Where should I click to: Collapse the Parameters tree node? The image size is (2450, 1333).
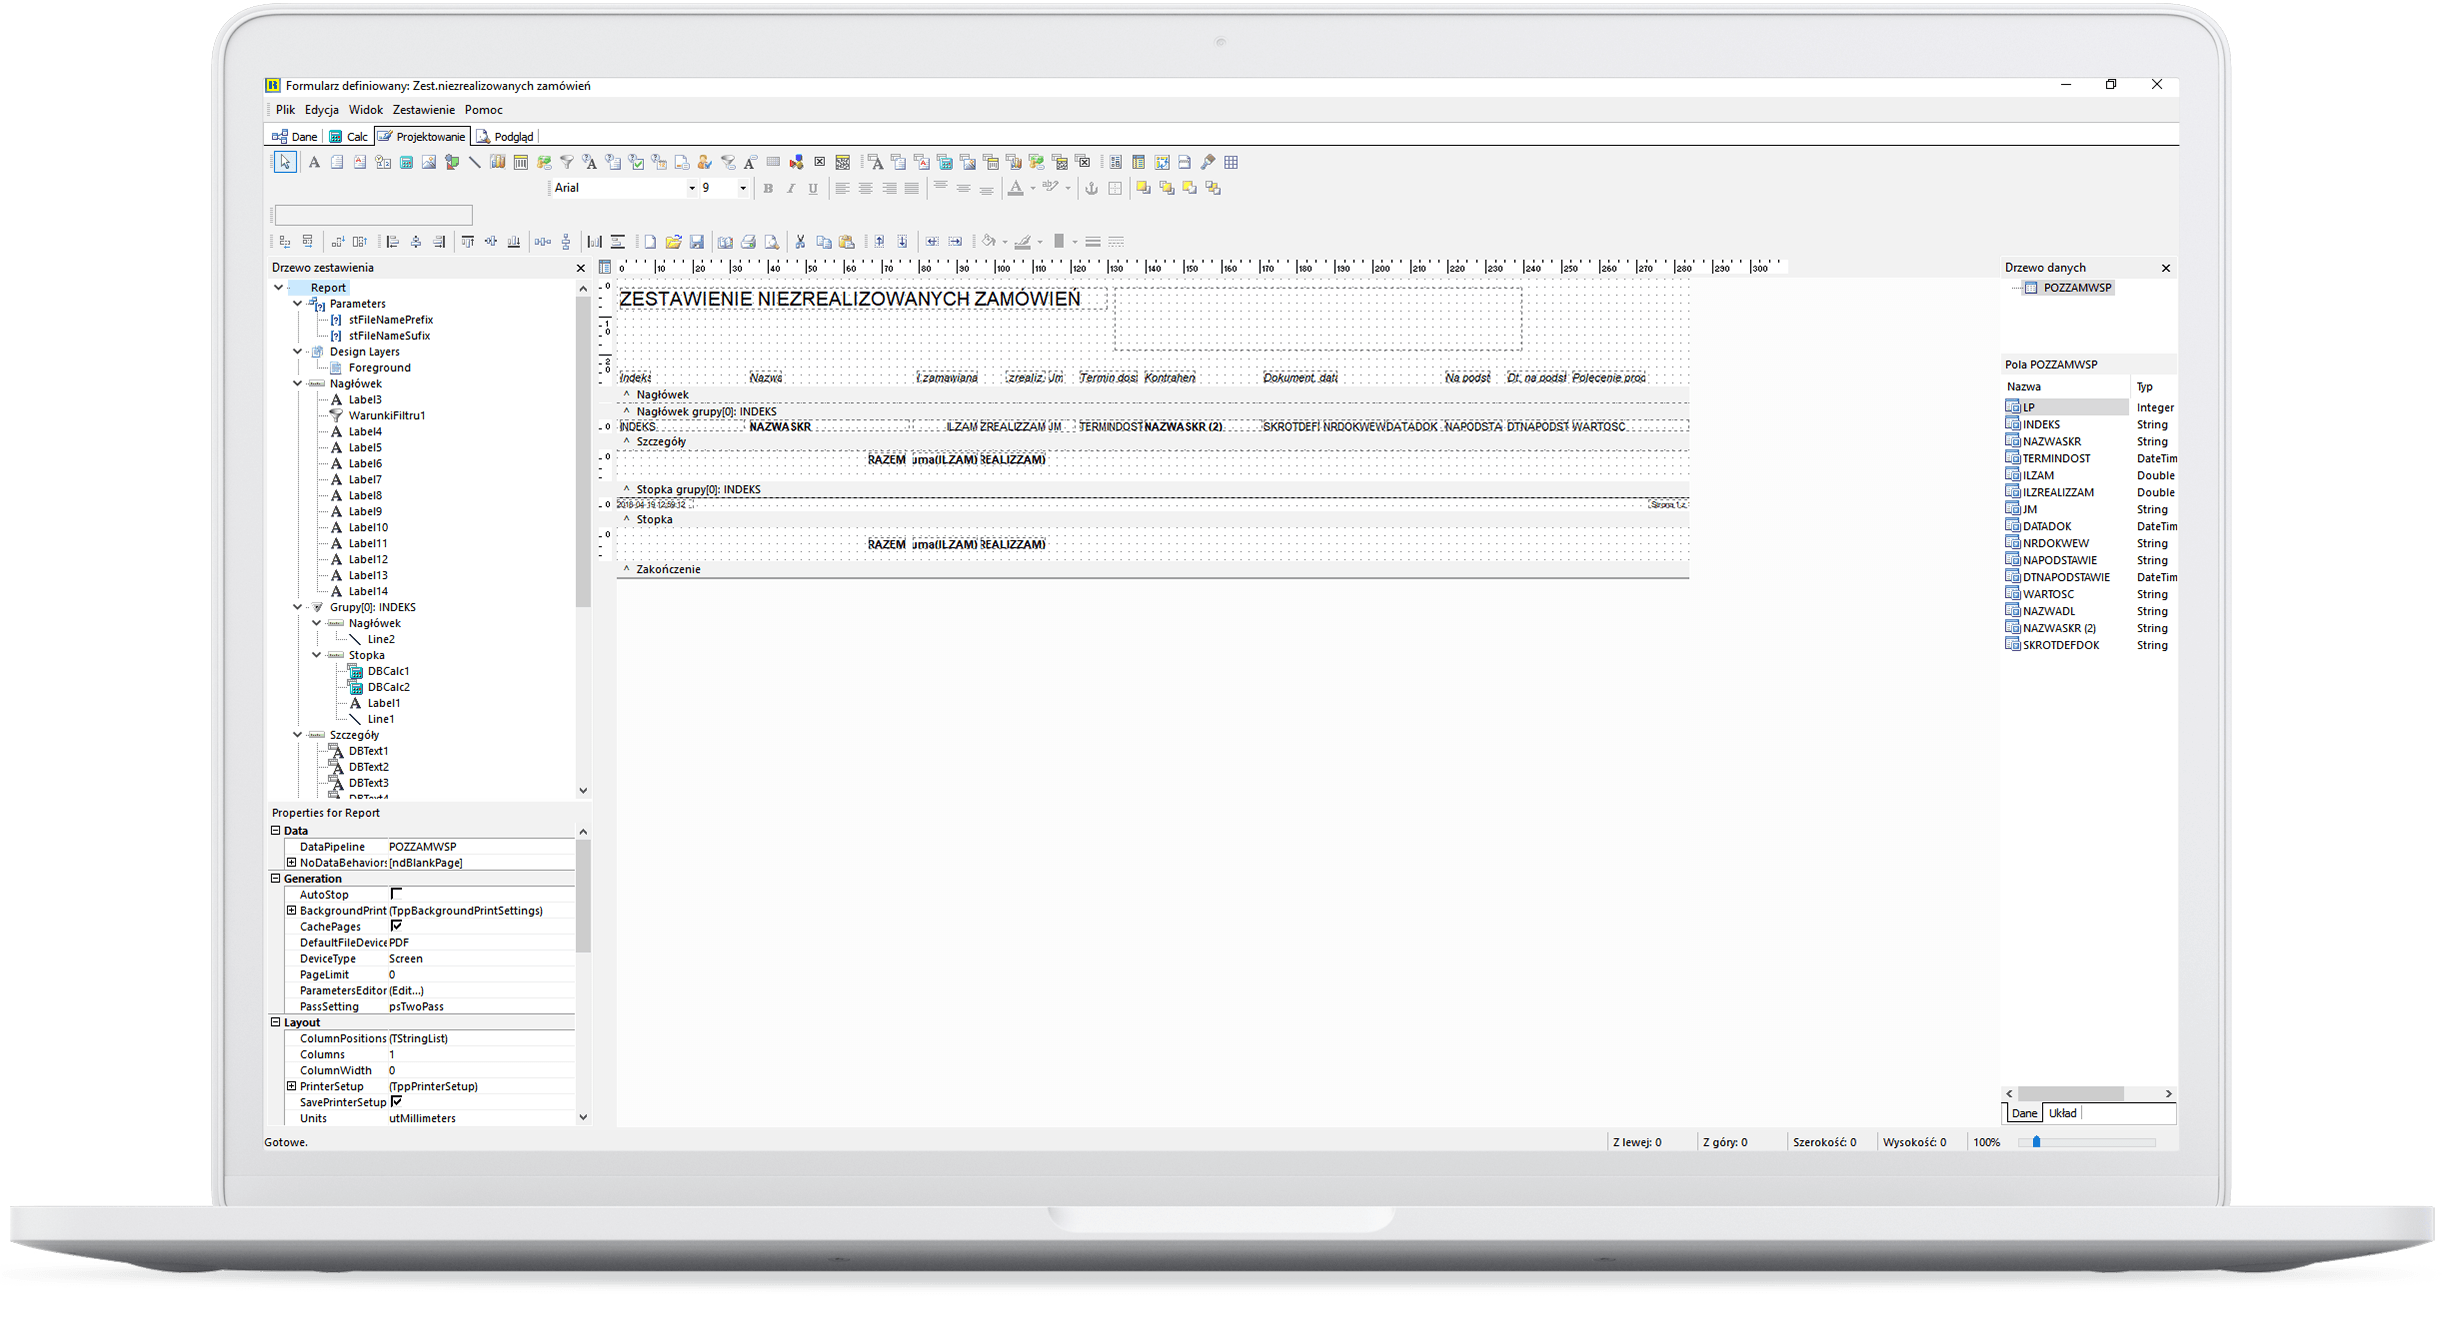click(x=298, y=303)
